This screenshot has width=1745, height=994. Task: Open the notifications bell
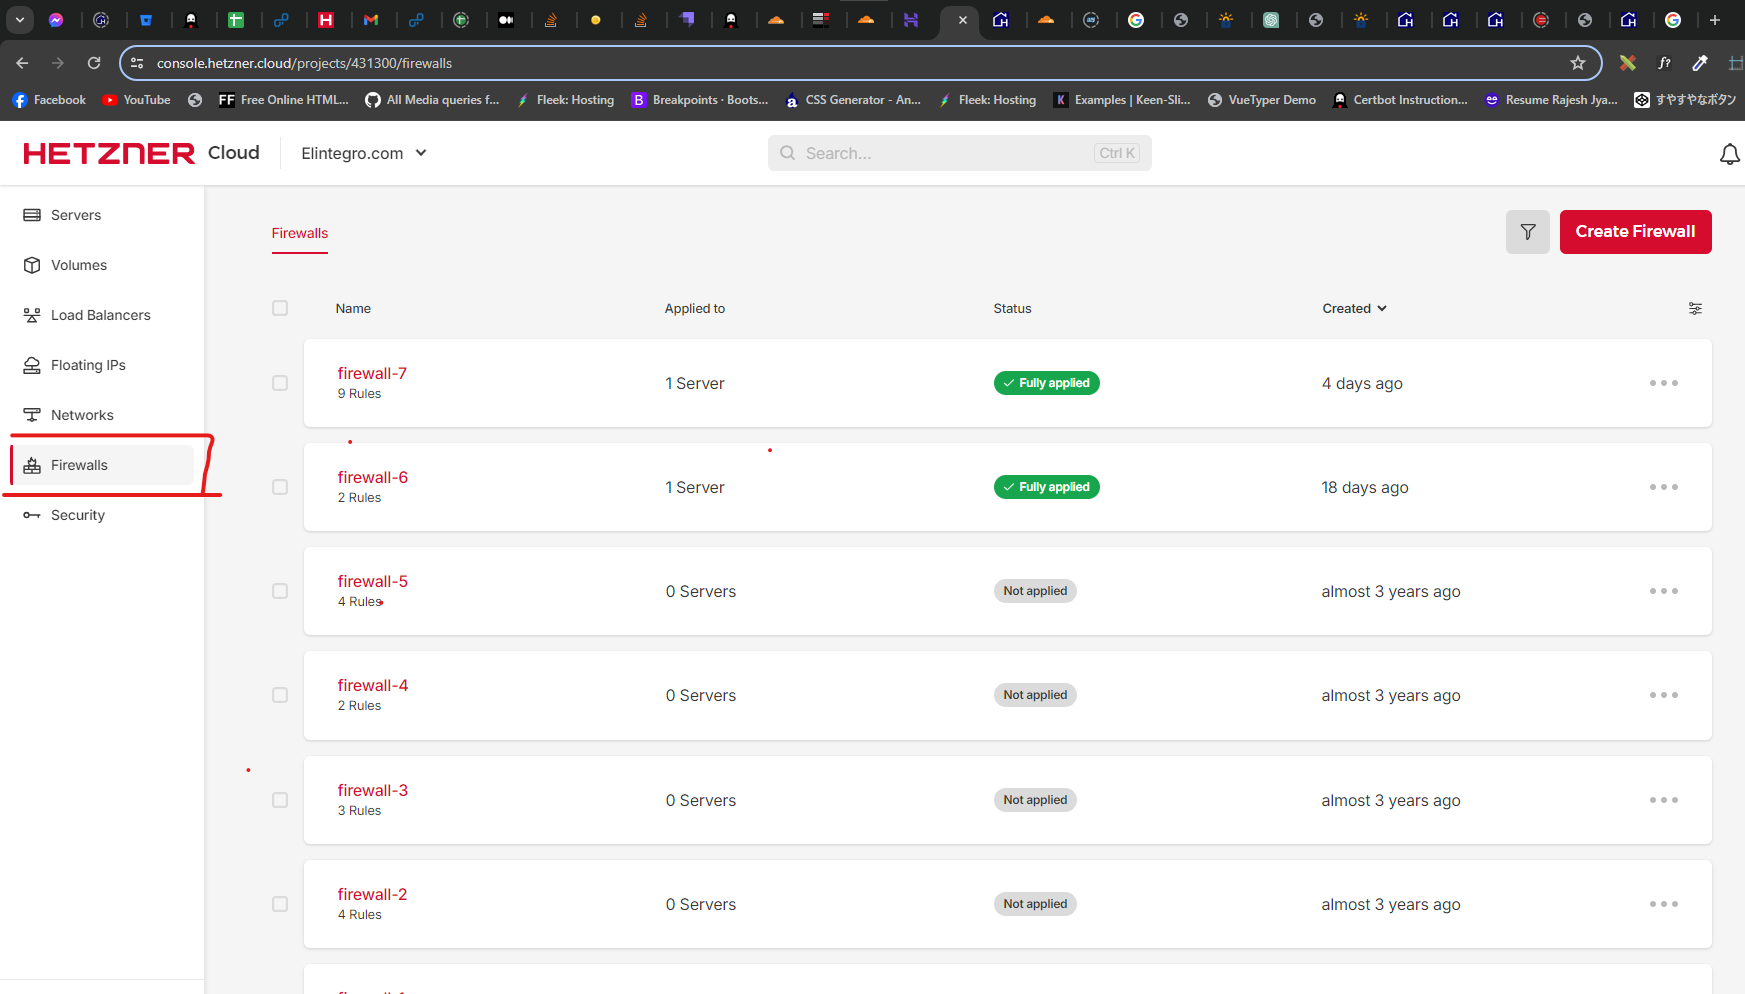[1729, 154]
